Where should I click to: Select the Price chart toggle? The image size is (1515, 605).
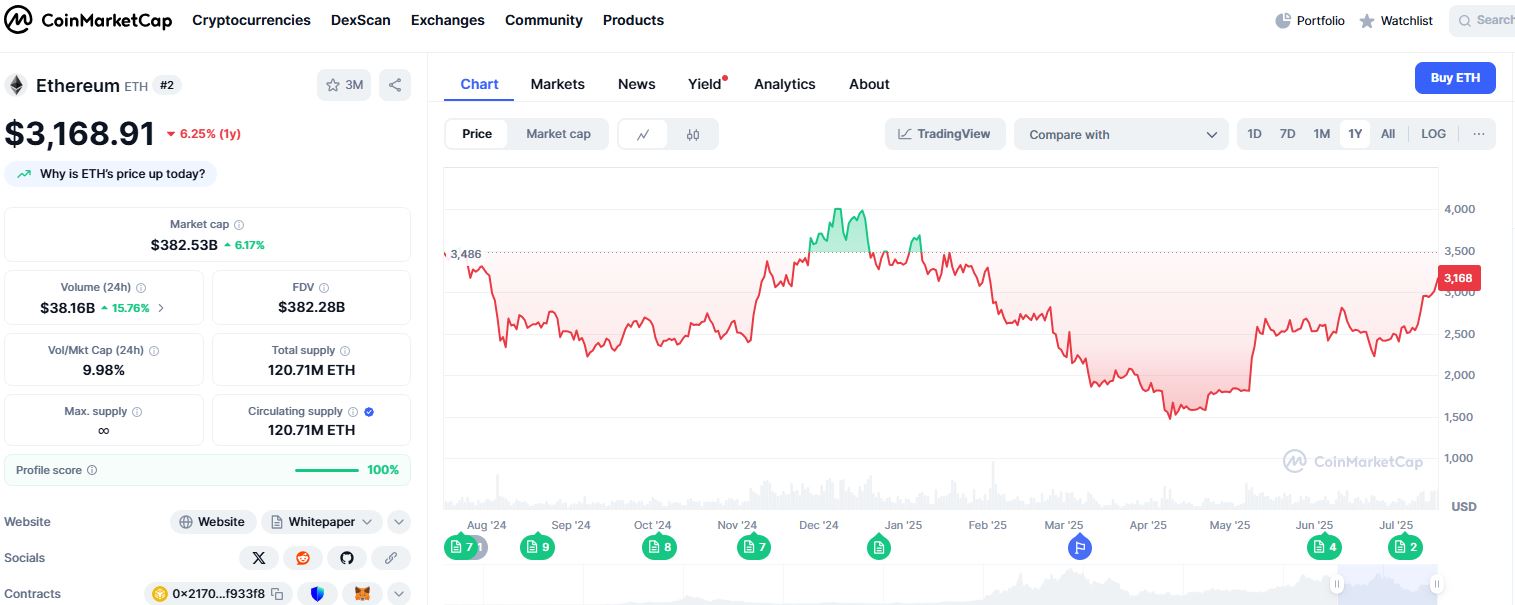point(477,134)
